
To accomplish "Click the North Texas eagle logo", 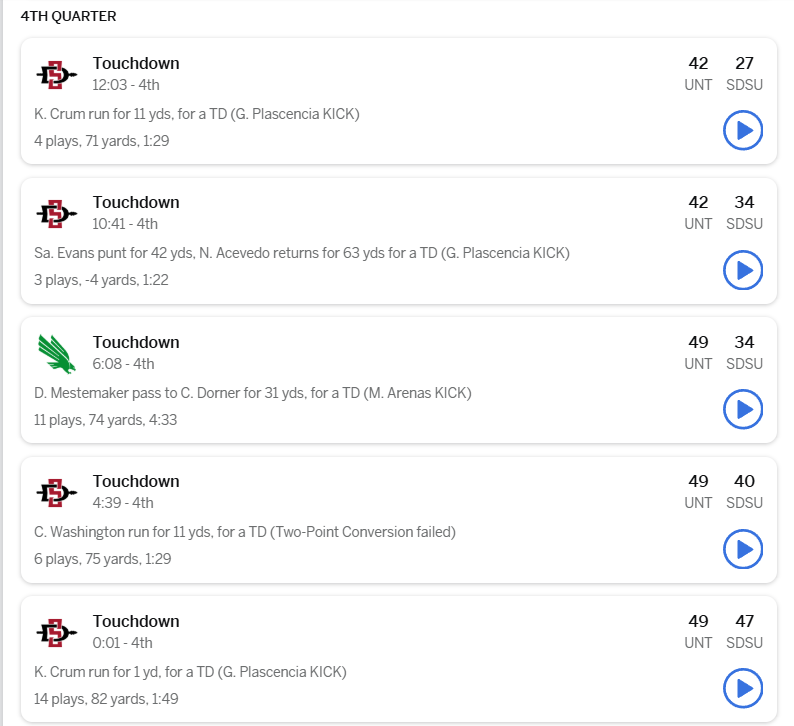I will click(x=56, y=353).
